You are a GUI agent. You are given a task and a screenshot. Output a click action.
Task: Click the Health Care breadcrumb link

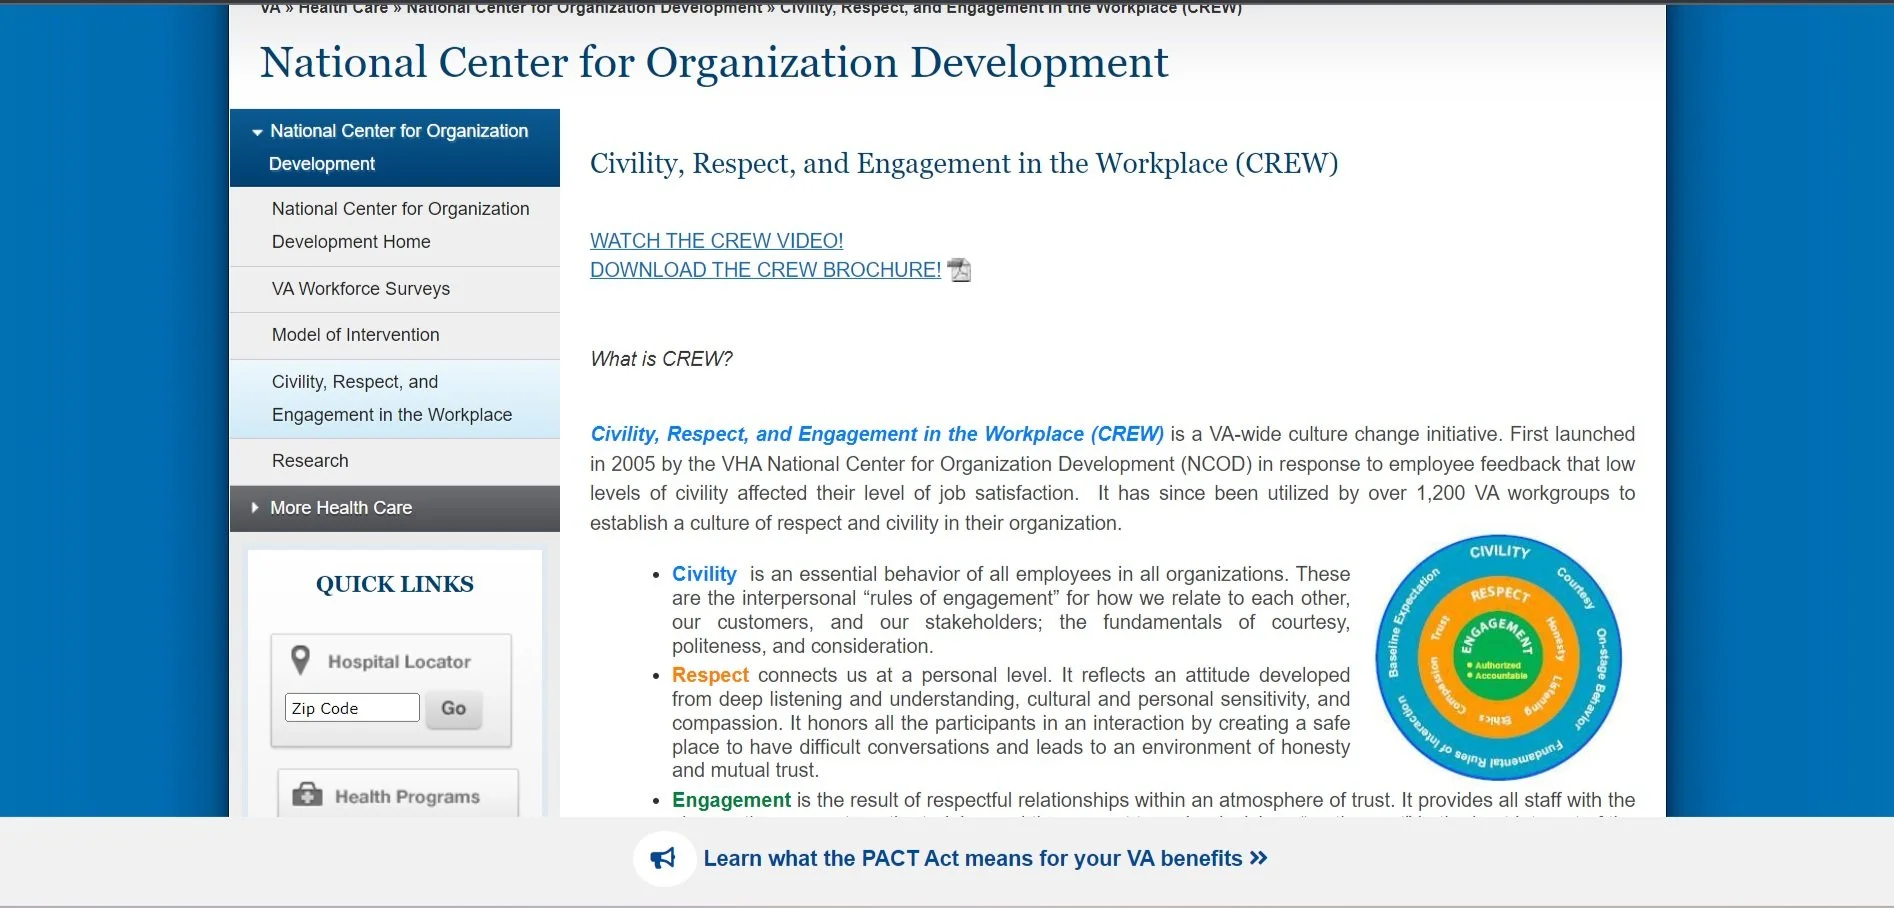[x=343, y=8]
